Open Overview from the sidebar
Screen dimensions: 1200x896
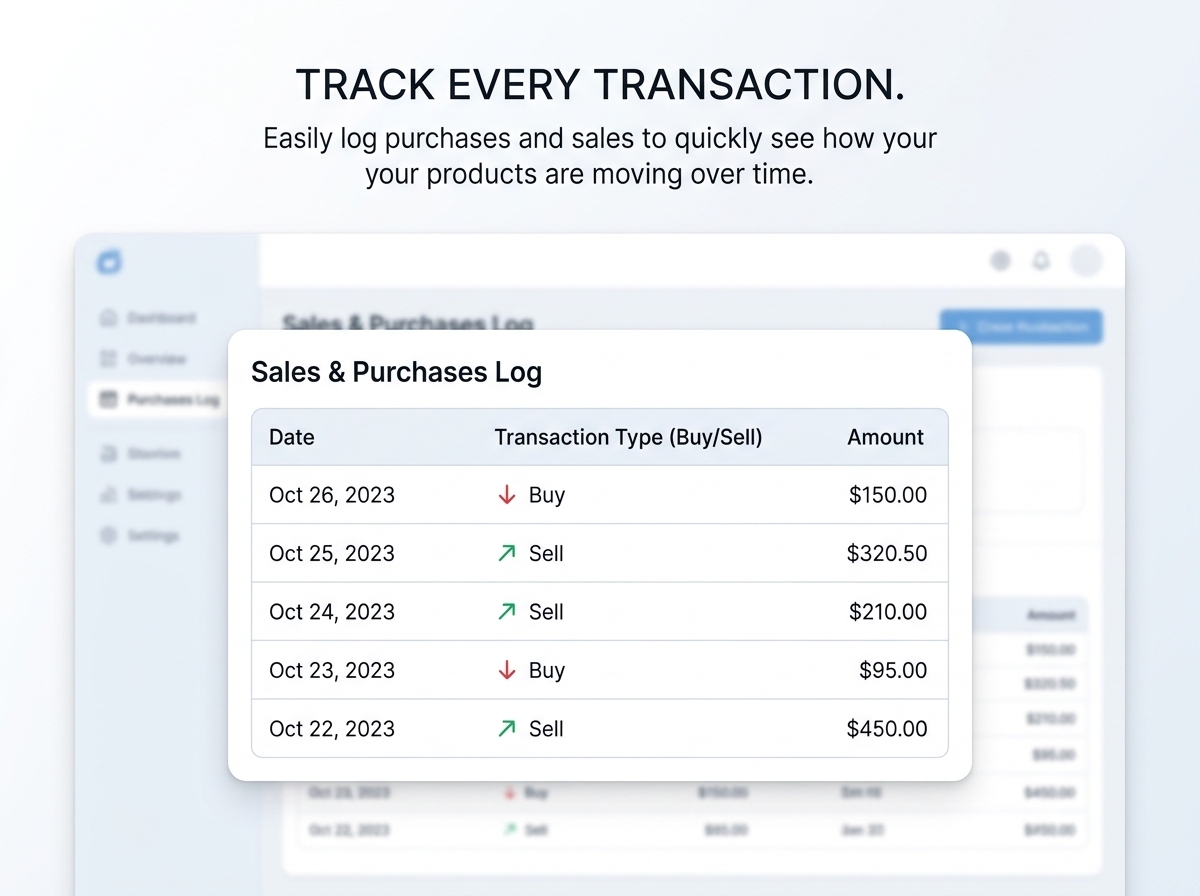pos(155,359)
